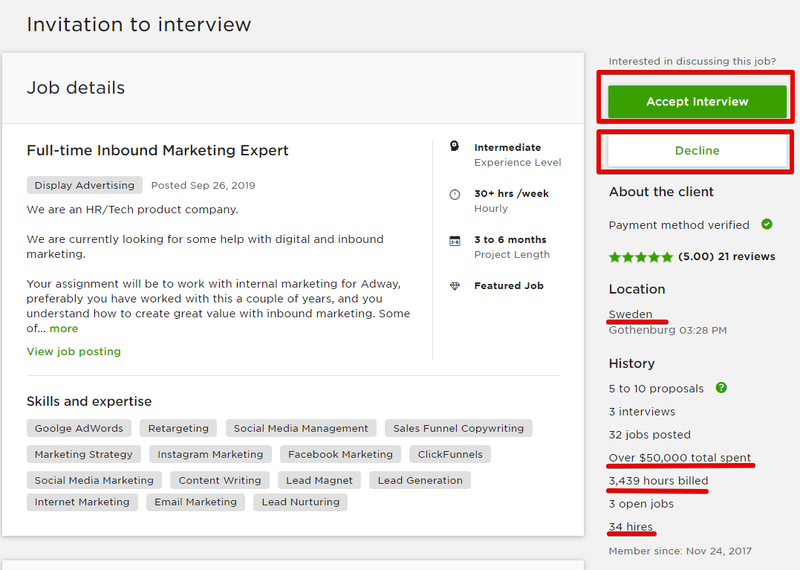Select the Retargeting skill tag
The image size is (800, 570).
coord(178,428)
